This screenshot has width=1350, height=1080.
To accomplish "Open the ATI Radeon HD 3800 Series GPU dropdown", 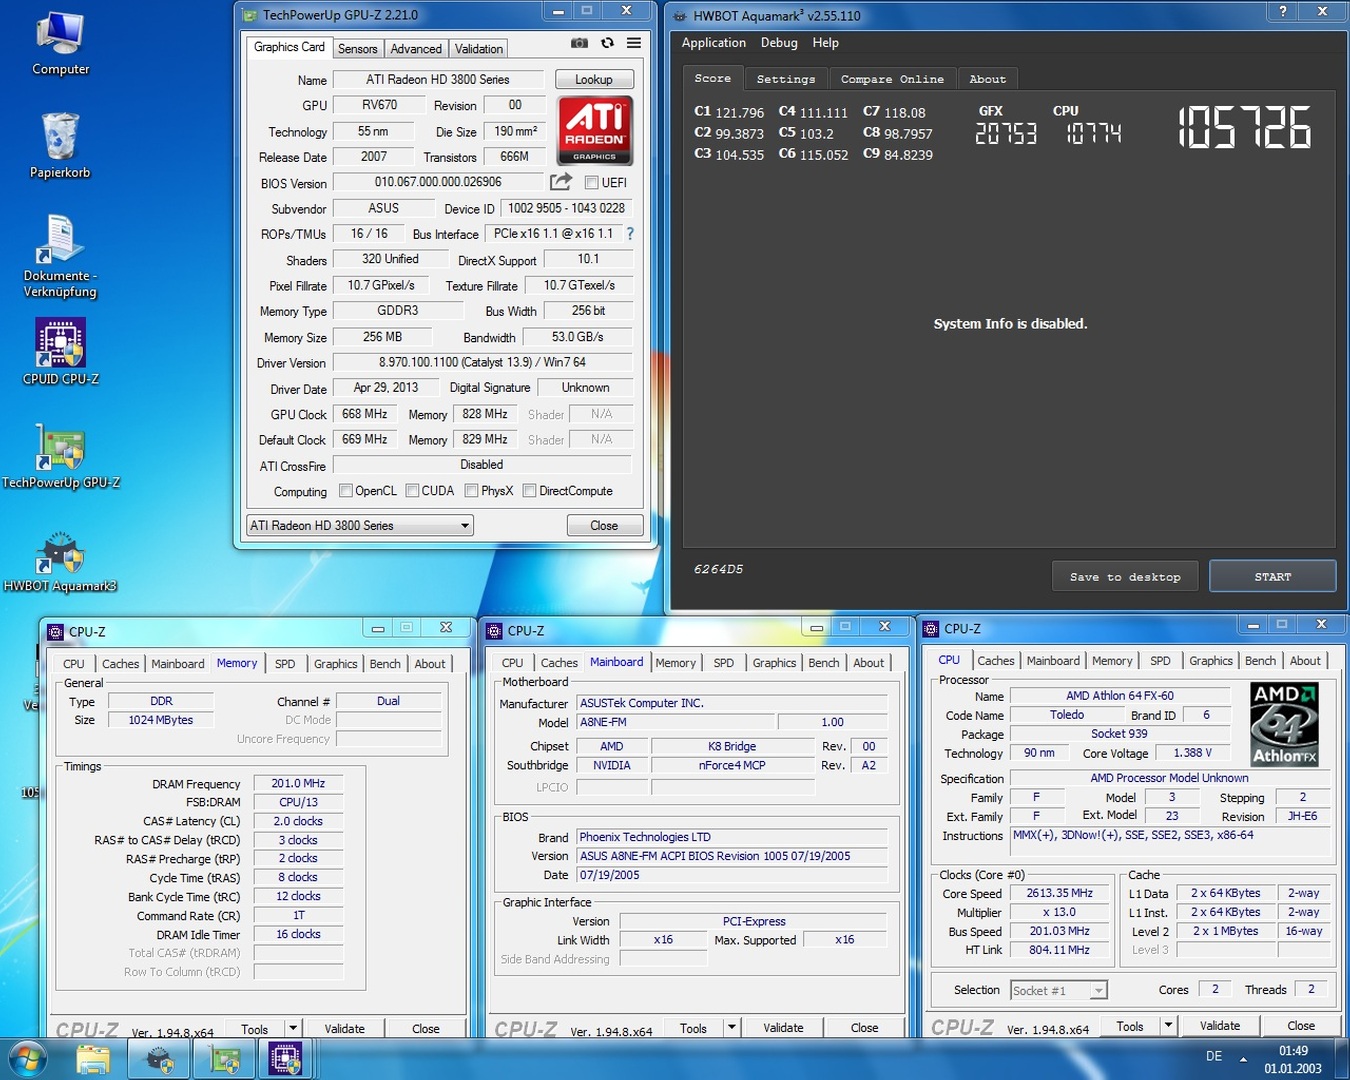I will tap(360, 525).
